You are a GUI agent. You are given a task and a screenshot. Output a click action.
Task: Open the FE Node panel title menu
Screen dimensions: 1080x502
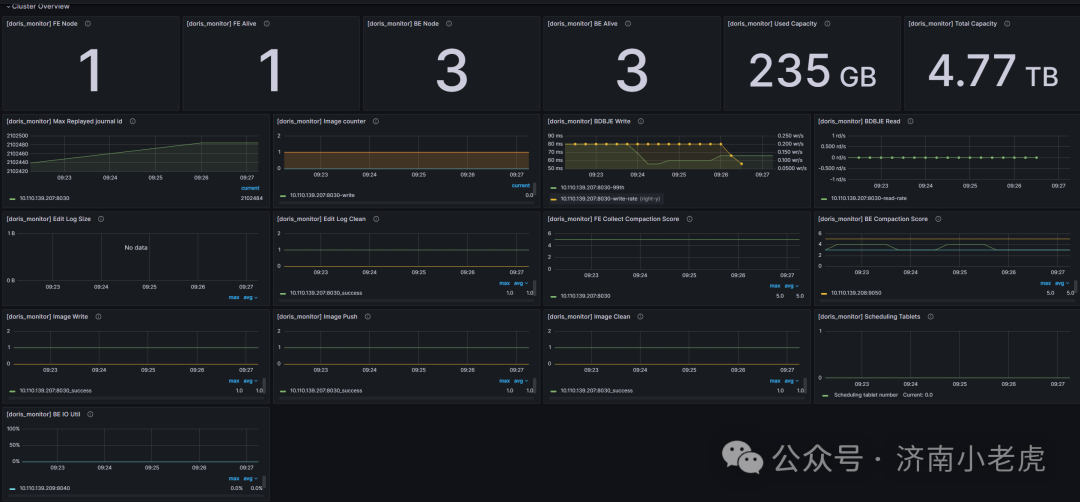click(42, 23)
